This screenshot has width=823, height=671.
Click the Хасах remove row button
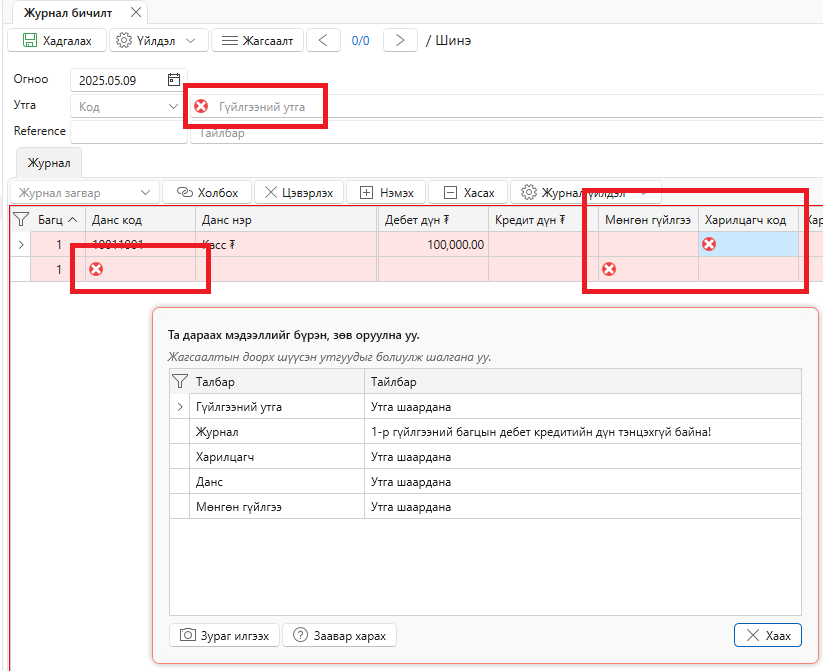[x=469, y=193]
